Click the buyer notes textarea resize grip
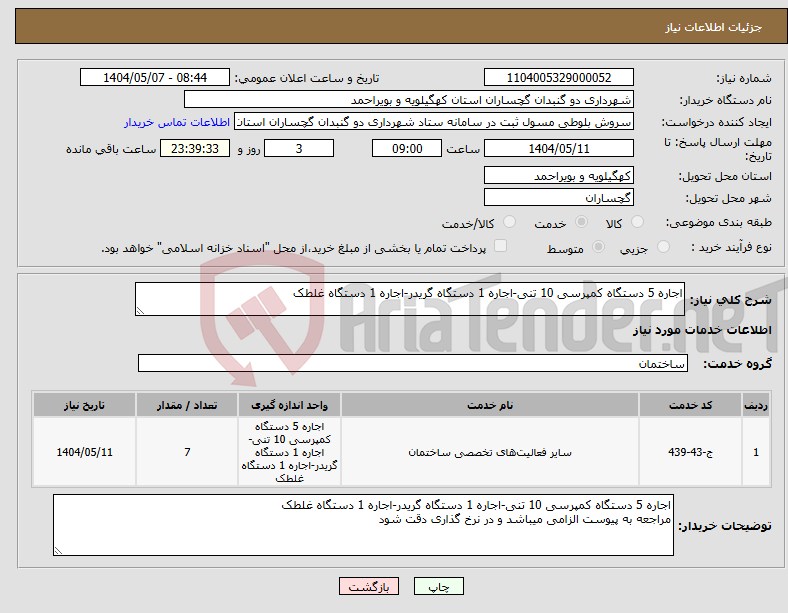This screenshot has width=788, height=613. pos(58,551)
